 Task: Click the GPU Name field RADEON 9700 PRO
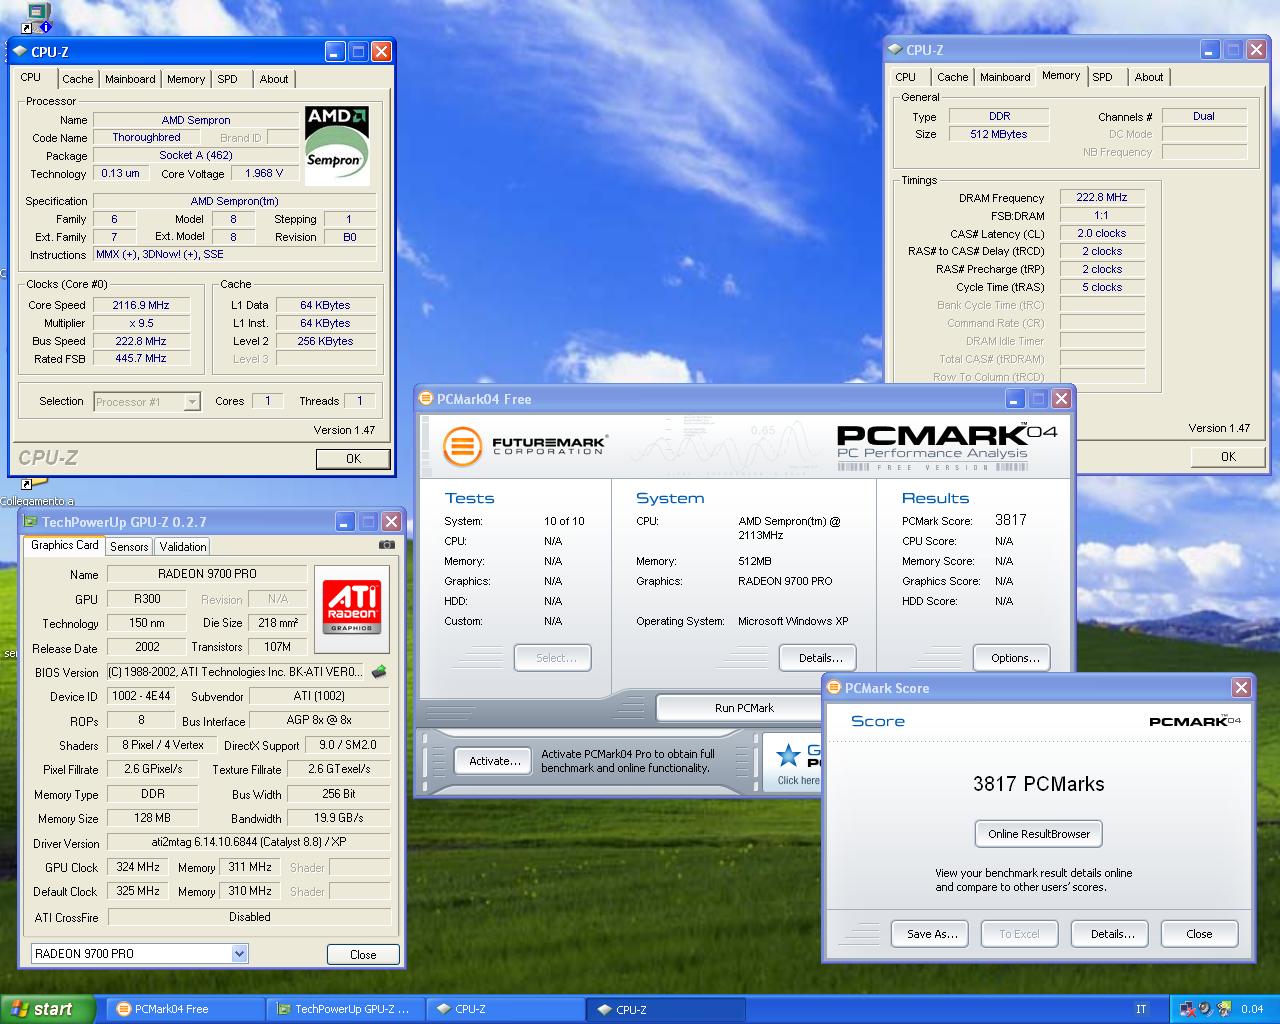[207, 574]
